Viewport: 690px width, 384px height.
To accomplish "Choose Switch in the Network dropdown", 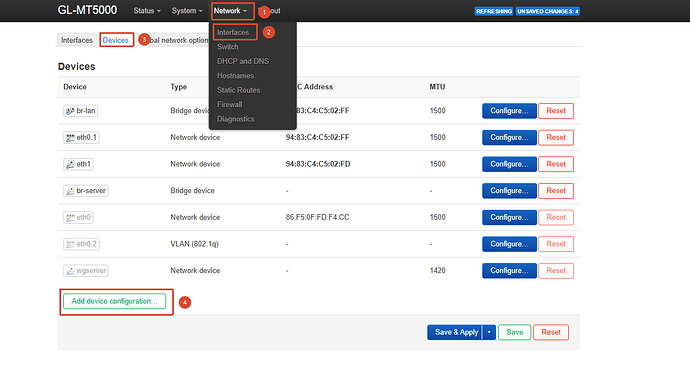I will pyautogui.click(x=228, y=47).
